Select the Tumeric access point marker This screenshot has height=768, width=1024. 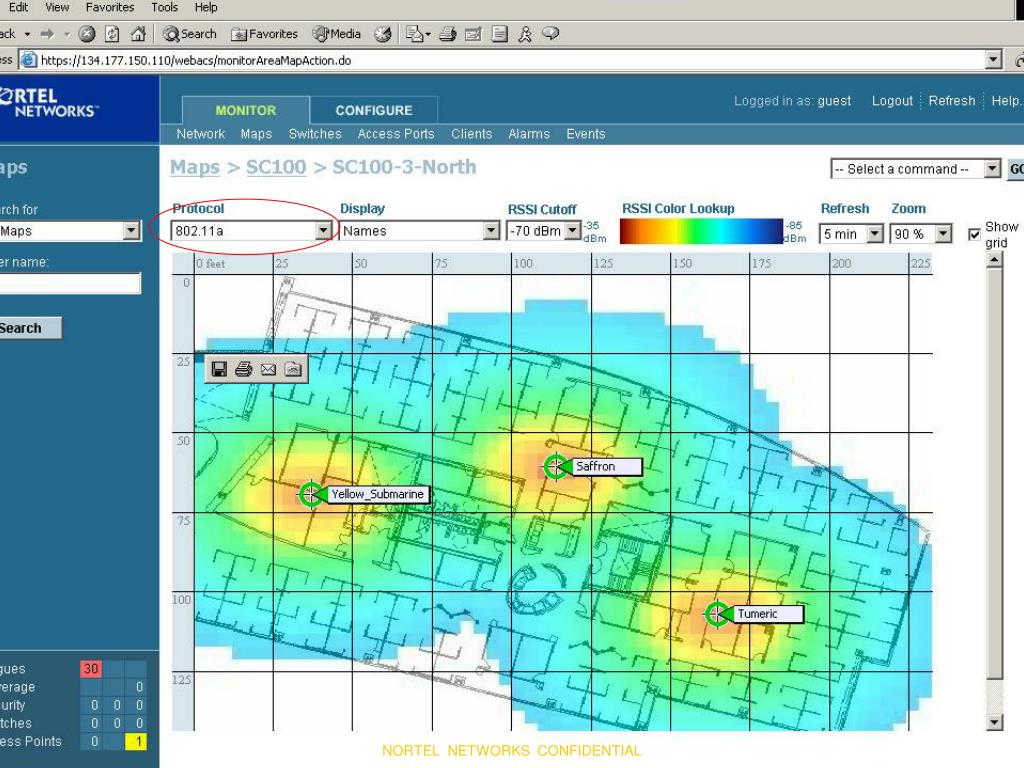click(x=717, y=614)
